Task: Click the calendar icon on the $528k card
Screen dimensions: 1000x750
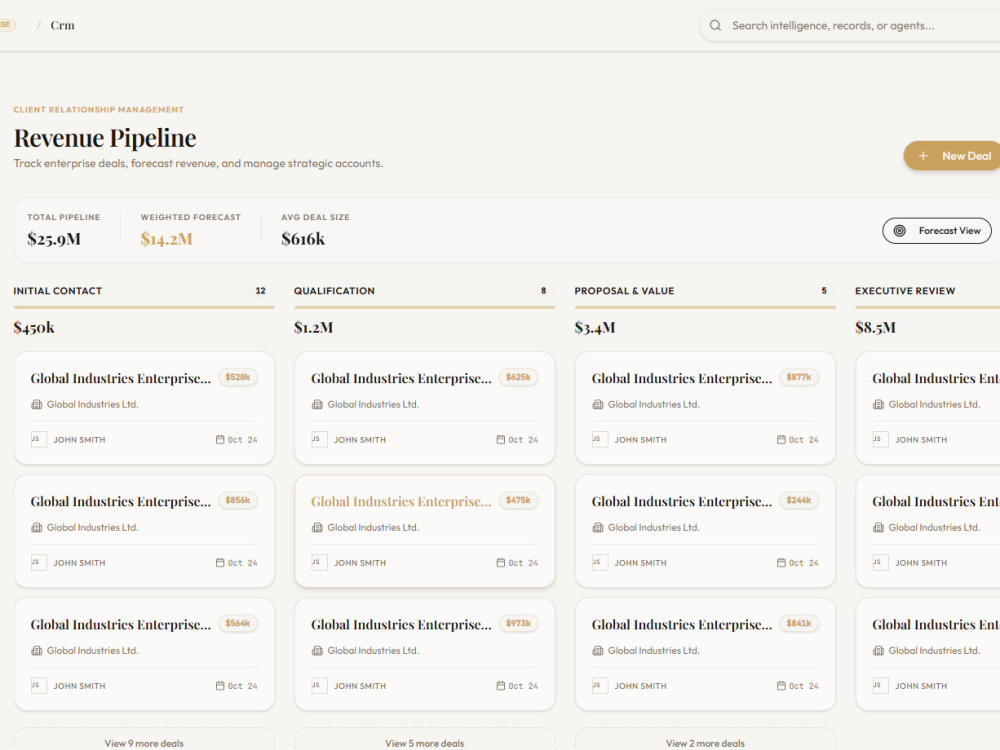Action: click(x=220, y=439)
